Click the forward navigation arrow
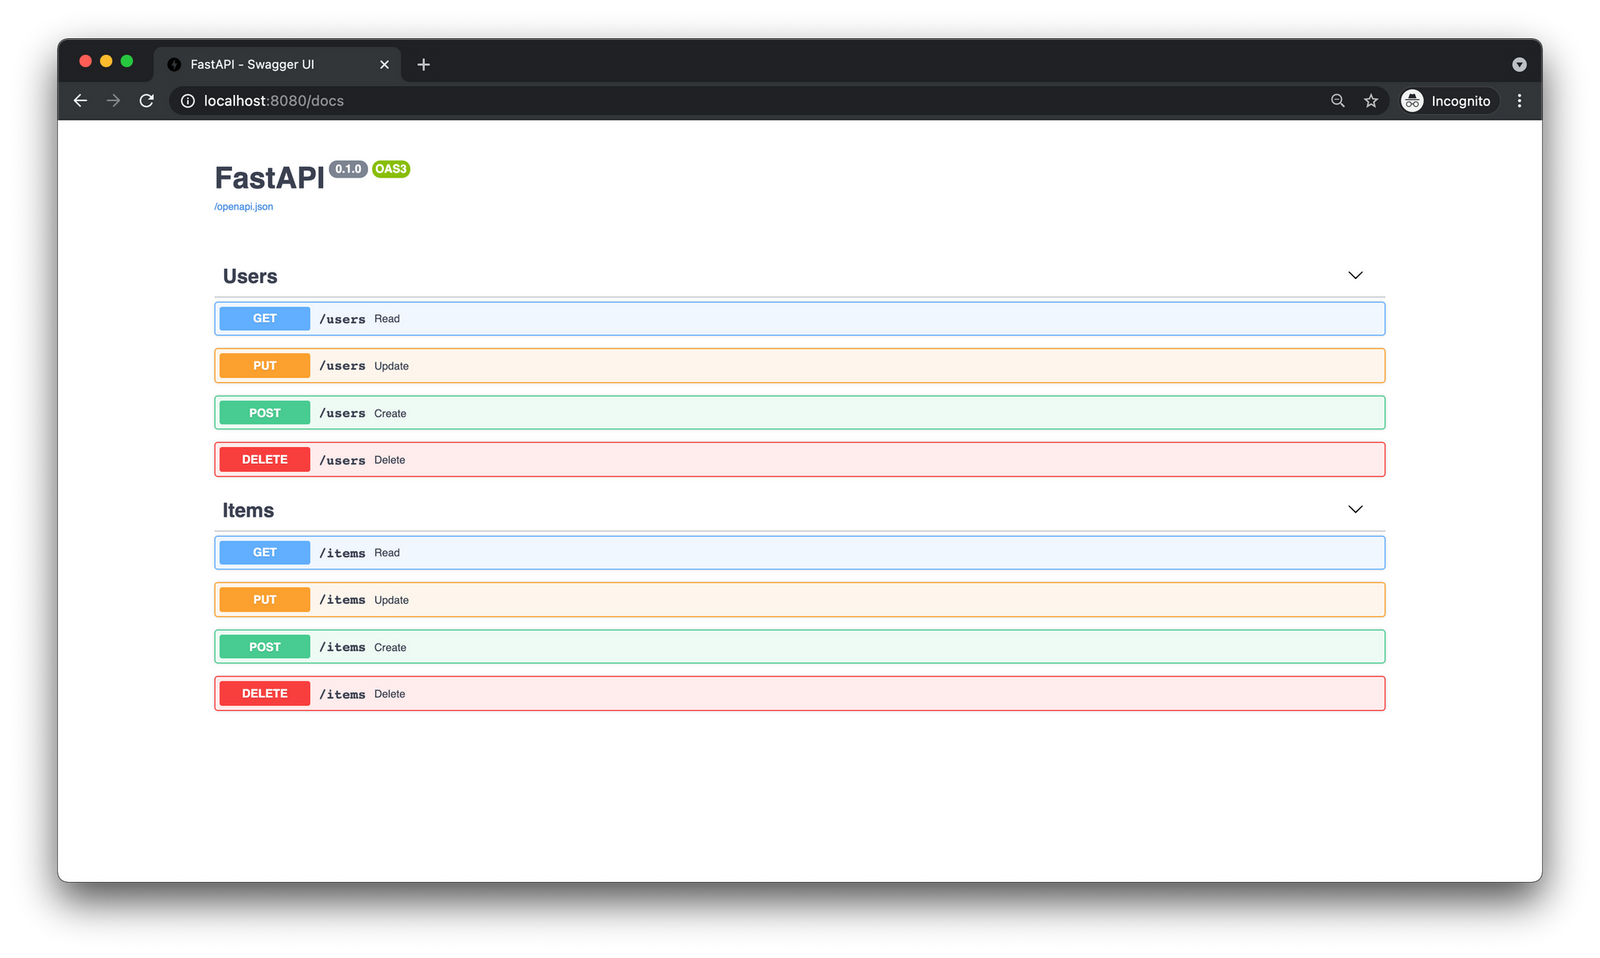Viewport: 1600px width, 958px height. coord(113,100)
